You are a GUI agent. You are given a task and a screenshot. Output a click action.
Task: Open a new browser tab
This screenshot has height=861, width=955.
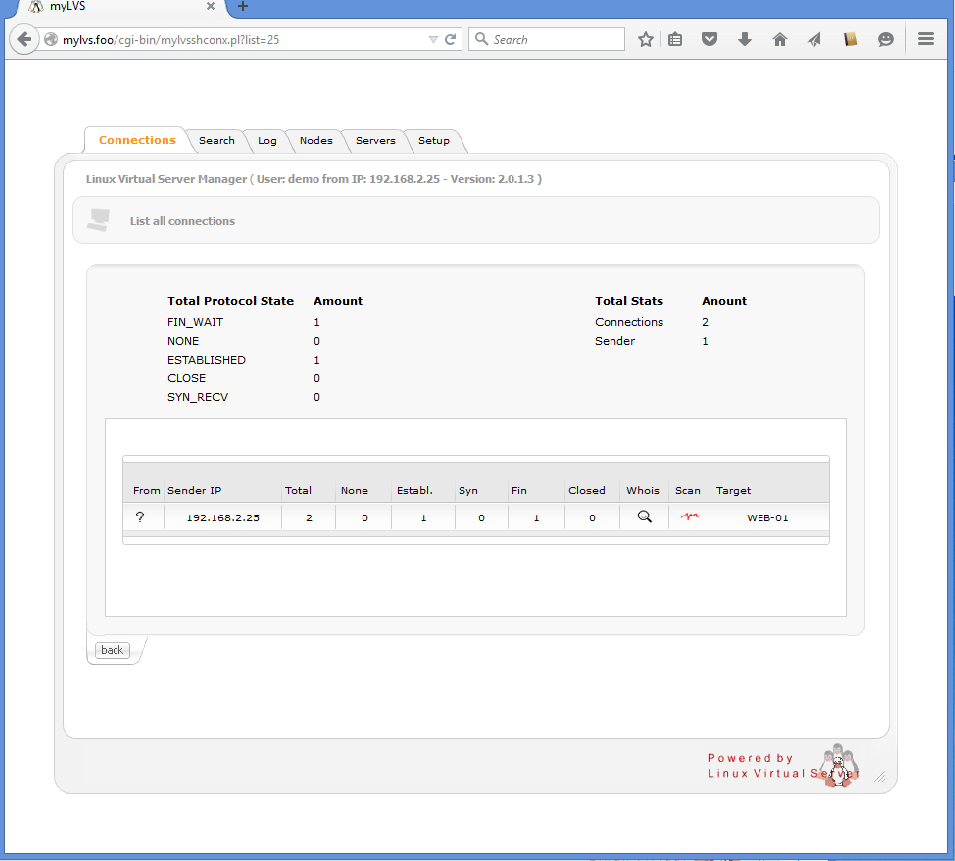click(243, 7)
